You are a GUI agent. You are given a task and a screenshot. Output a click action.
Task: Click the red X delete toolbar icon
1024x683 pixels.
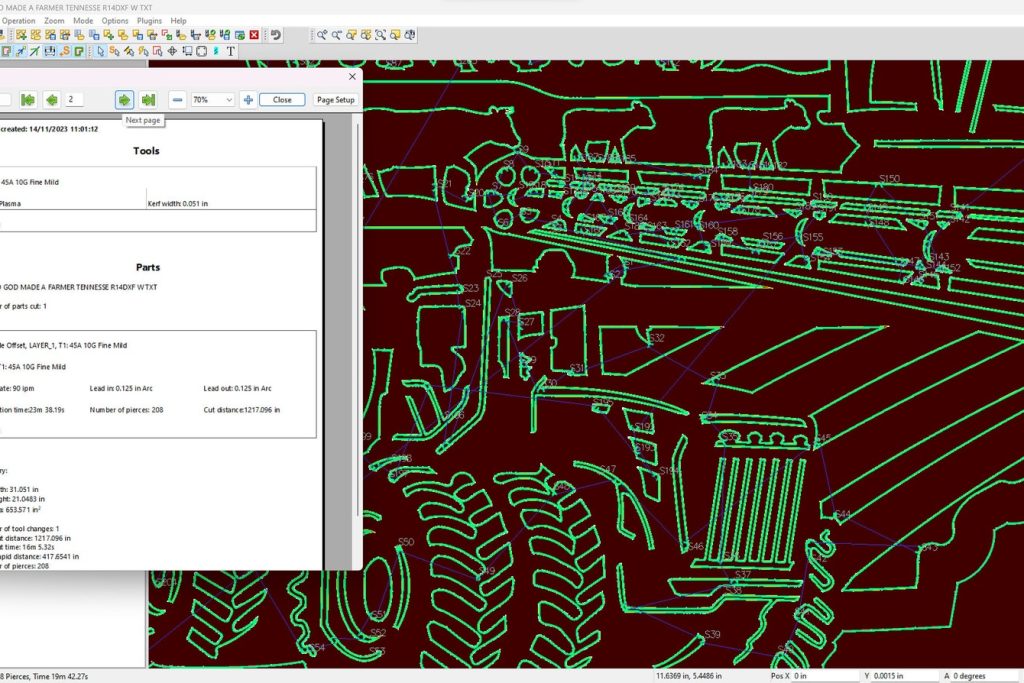point(254,35)
